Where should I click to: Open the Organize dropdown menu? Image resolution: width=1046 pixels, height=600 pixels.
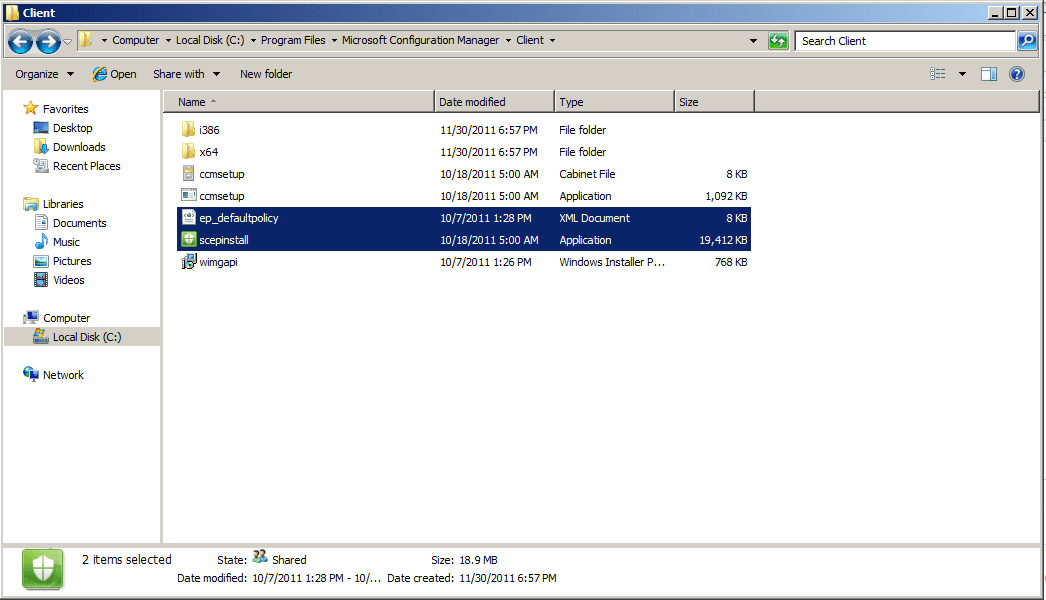click(44, 74)
